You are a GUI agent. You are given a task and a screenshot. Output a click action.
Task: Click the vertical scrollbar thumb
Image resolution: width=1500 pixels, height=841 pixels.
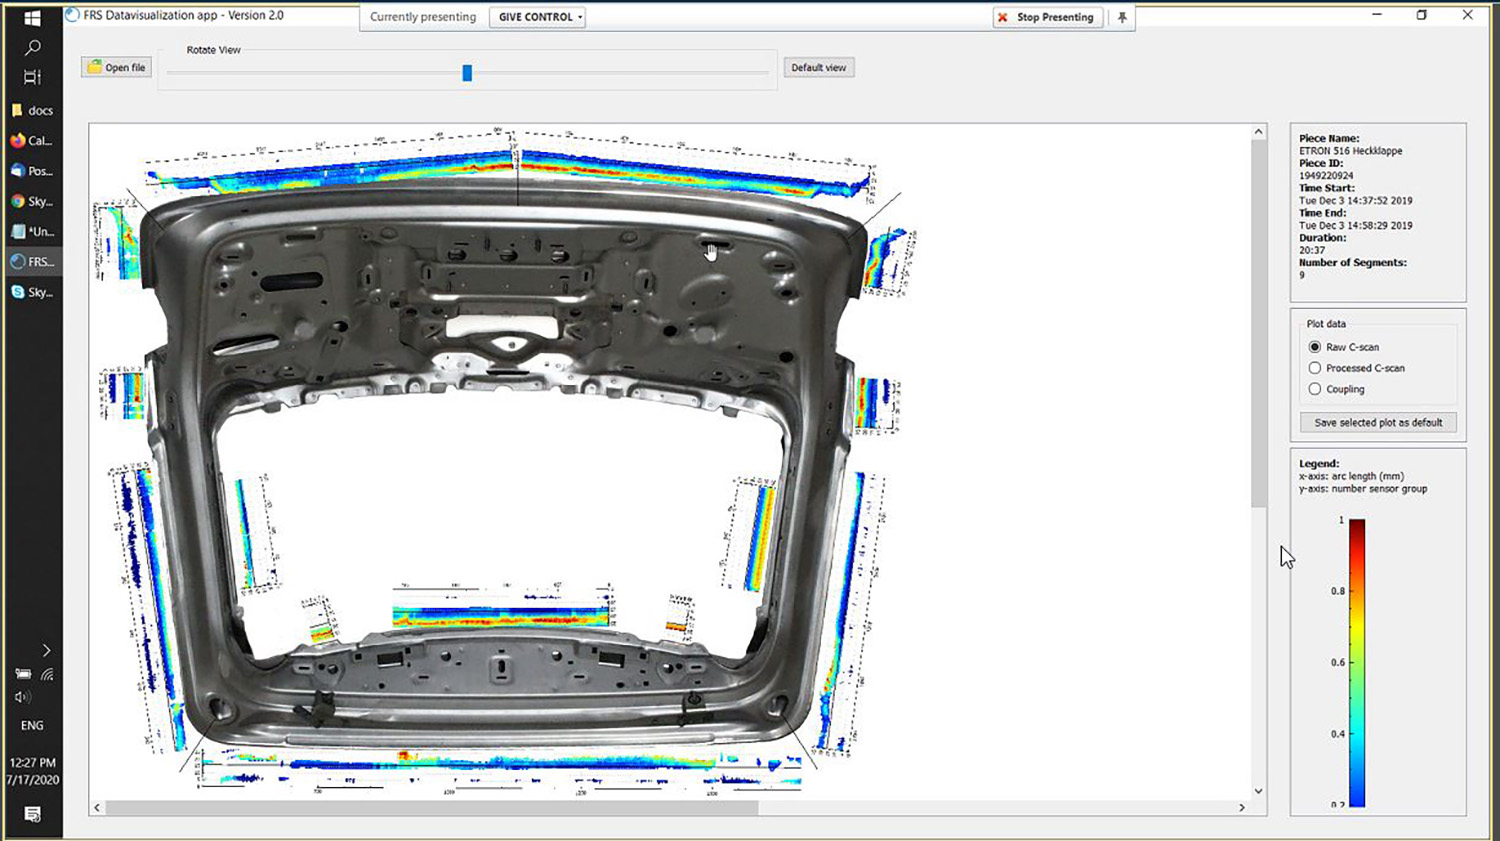tap(1258, 323)
